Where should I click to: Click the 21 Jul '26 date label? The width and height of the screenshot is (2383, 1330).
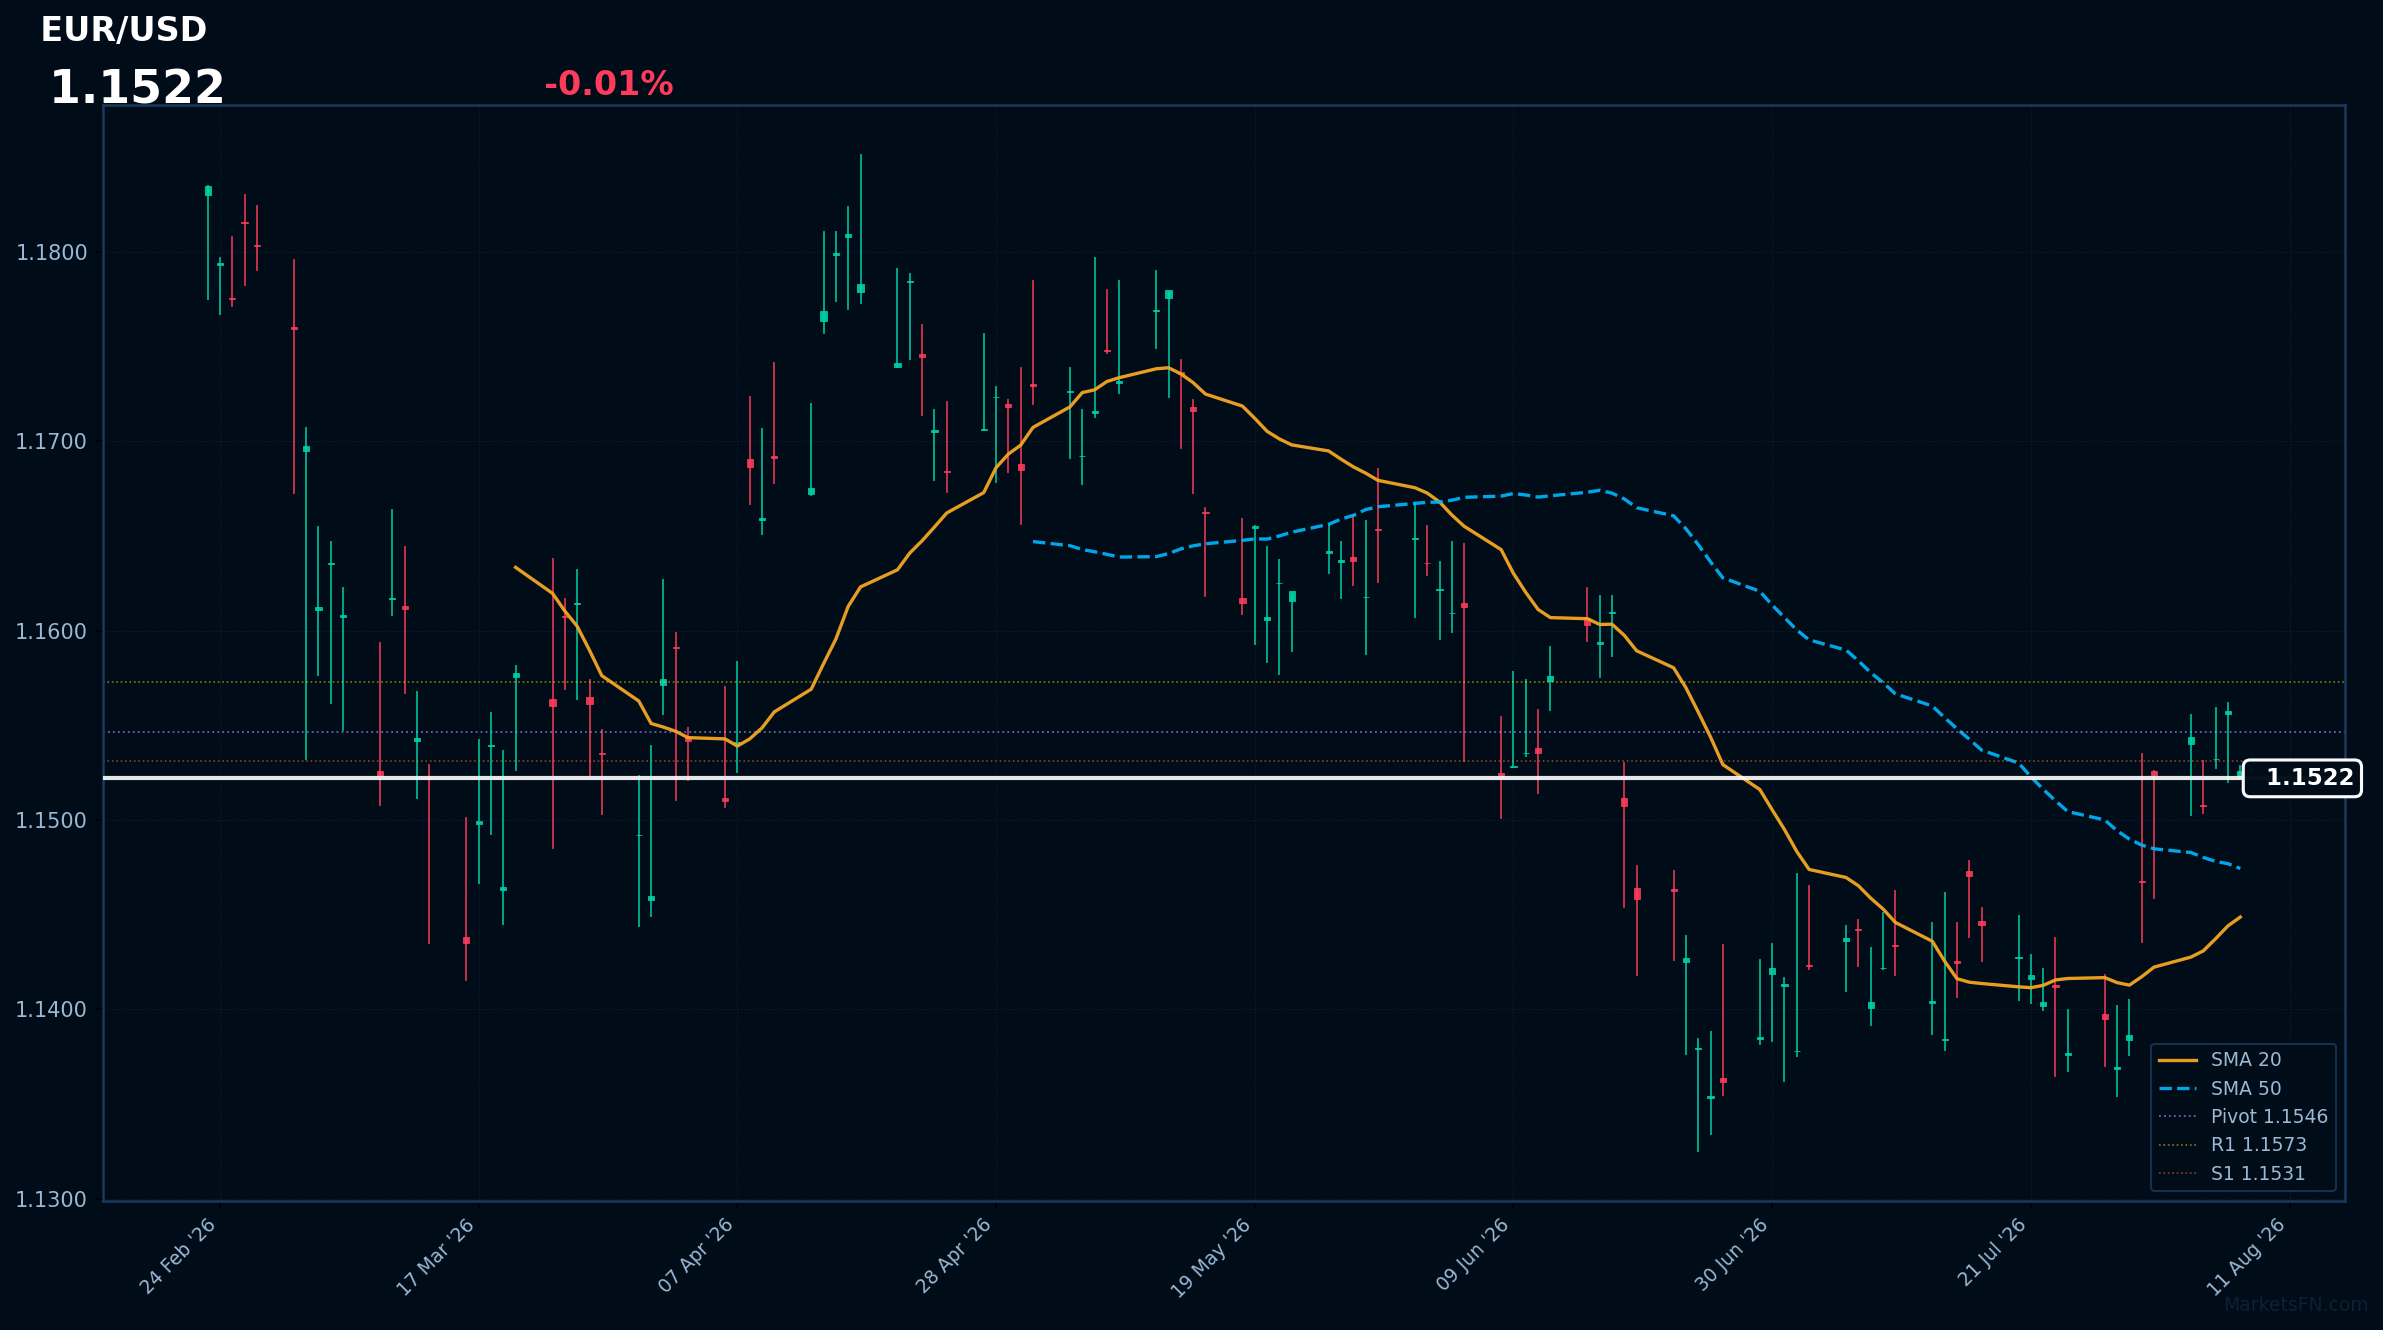1992,1254
